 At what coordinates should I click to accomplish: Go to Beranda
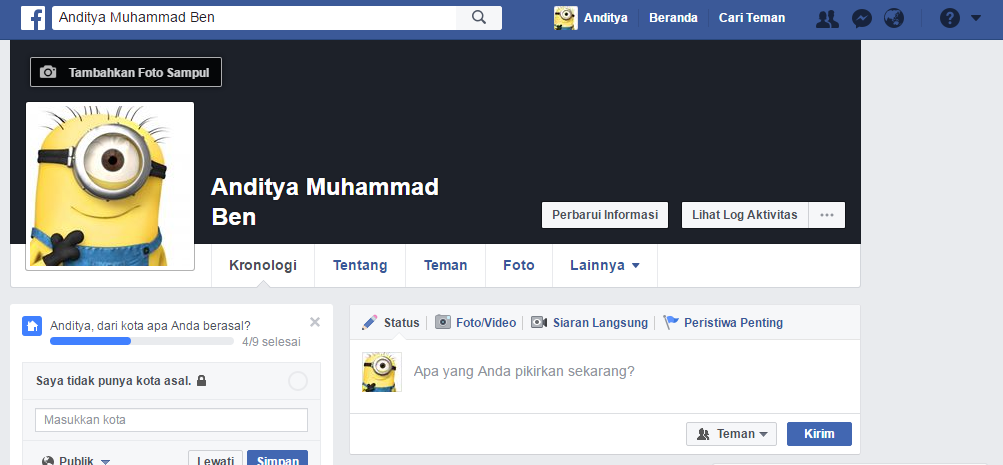tap(673, 18)
